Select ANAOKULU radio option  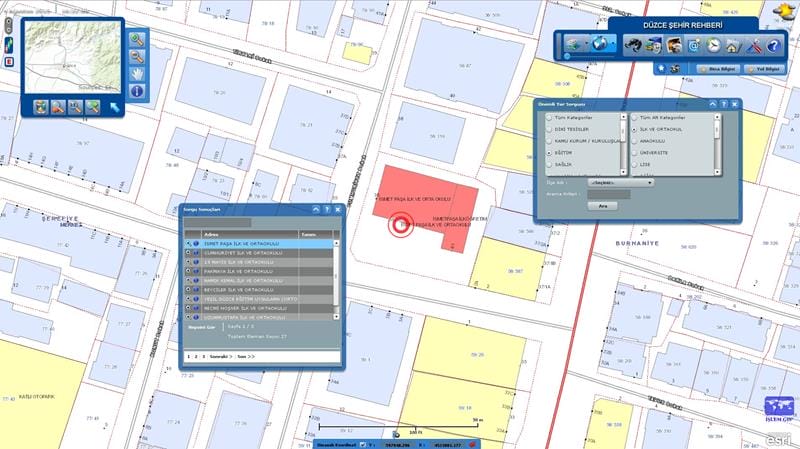pyautogui.click(x=635, y=141)
